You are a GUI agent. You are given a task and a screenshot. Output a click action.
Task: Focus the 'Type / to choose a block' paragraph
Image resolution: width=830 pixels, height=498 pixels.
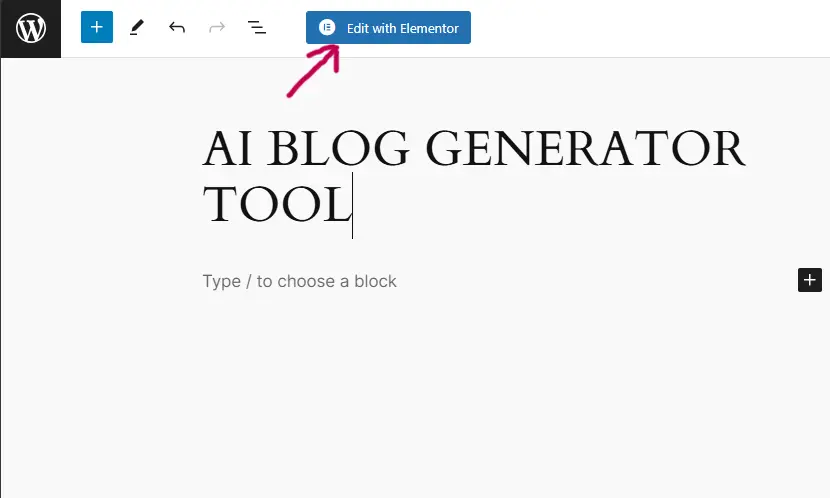click(300, 281)
